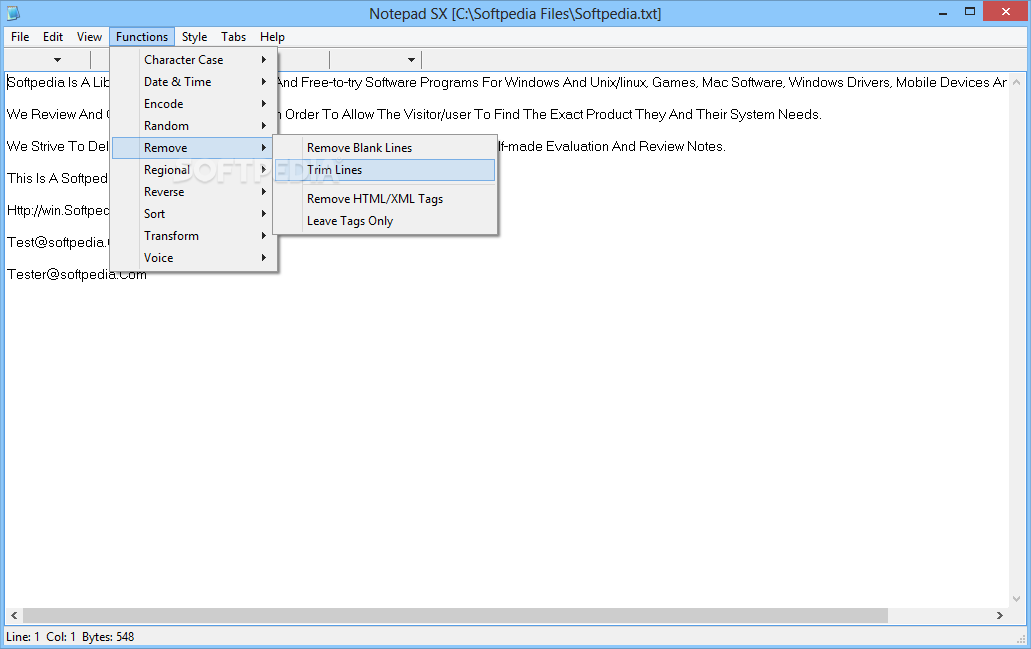Click the 'Col: 1' status bar entry

click(x=60, y=637)
